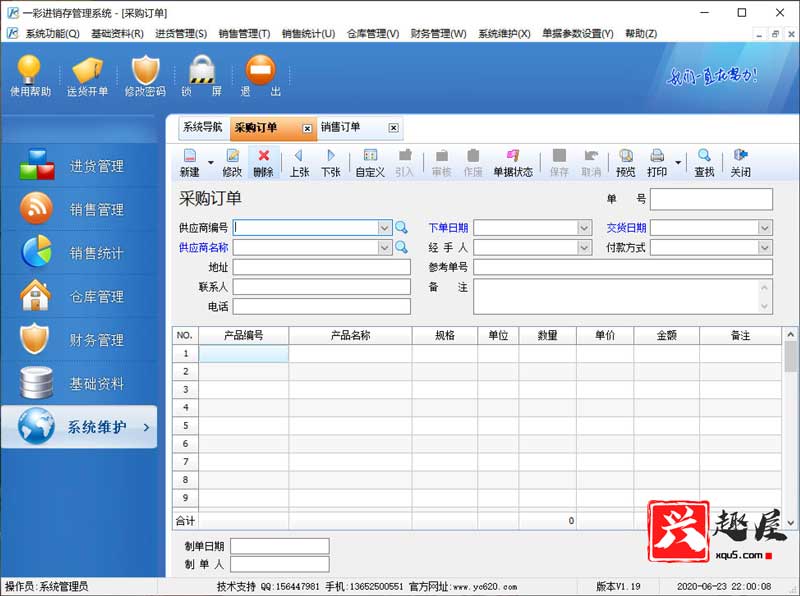
Task: Click the 联系人 input field
Action: (322, 287)
